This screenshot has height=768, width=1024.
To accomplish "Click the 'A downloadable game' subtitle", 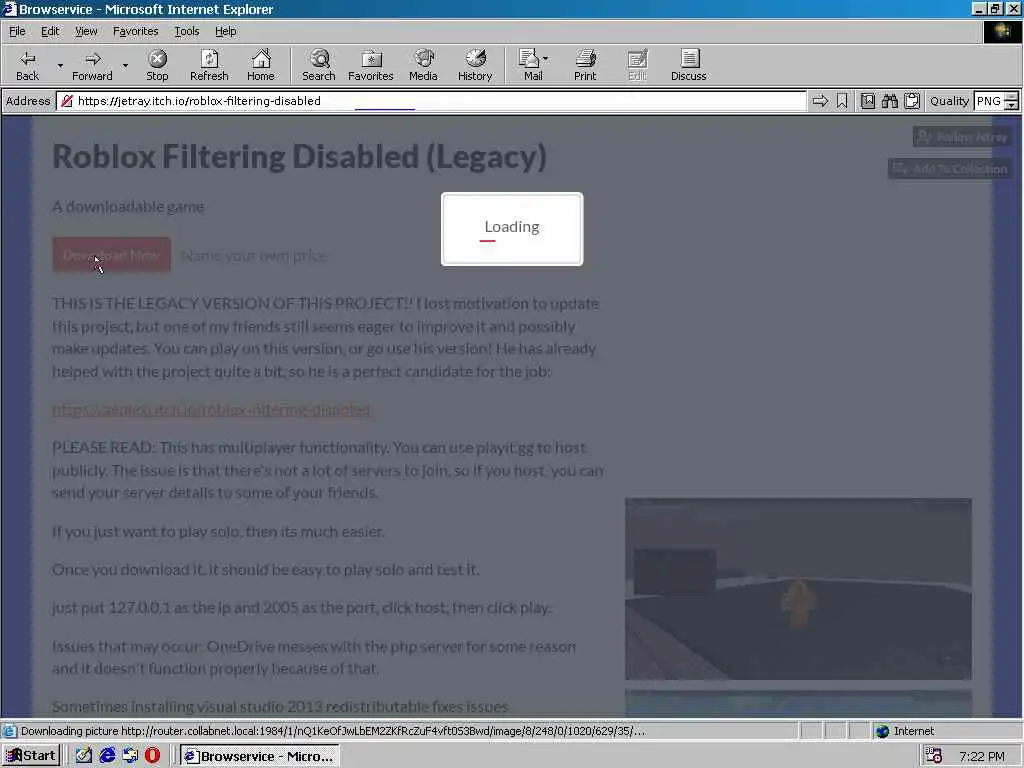I will click(128, 206).
